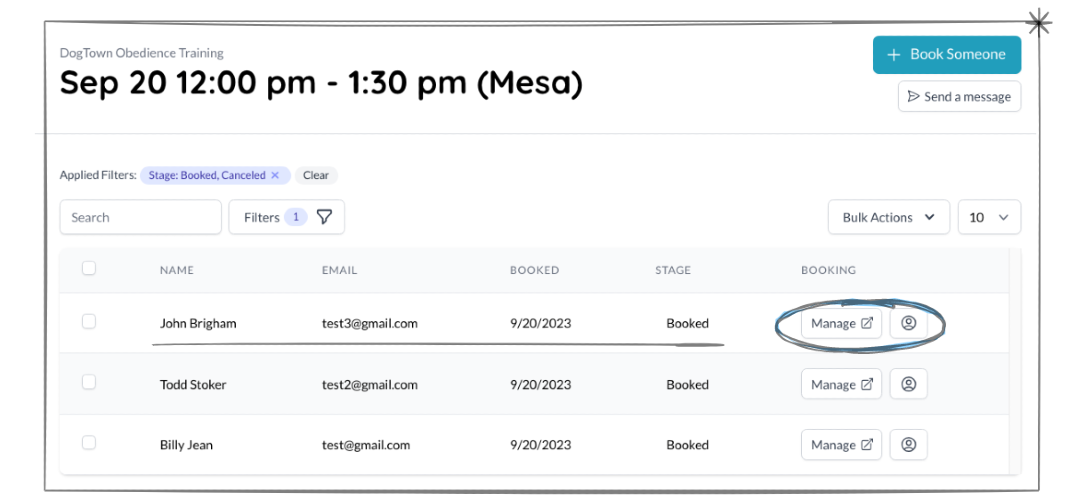
Task: Click the paper plane icon on Send a message
Action: coord(914,97)
